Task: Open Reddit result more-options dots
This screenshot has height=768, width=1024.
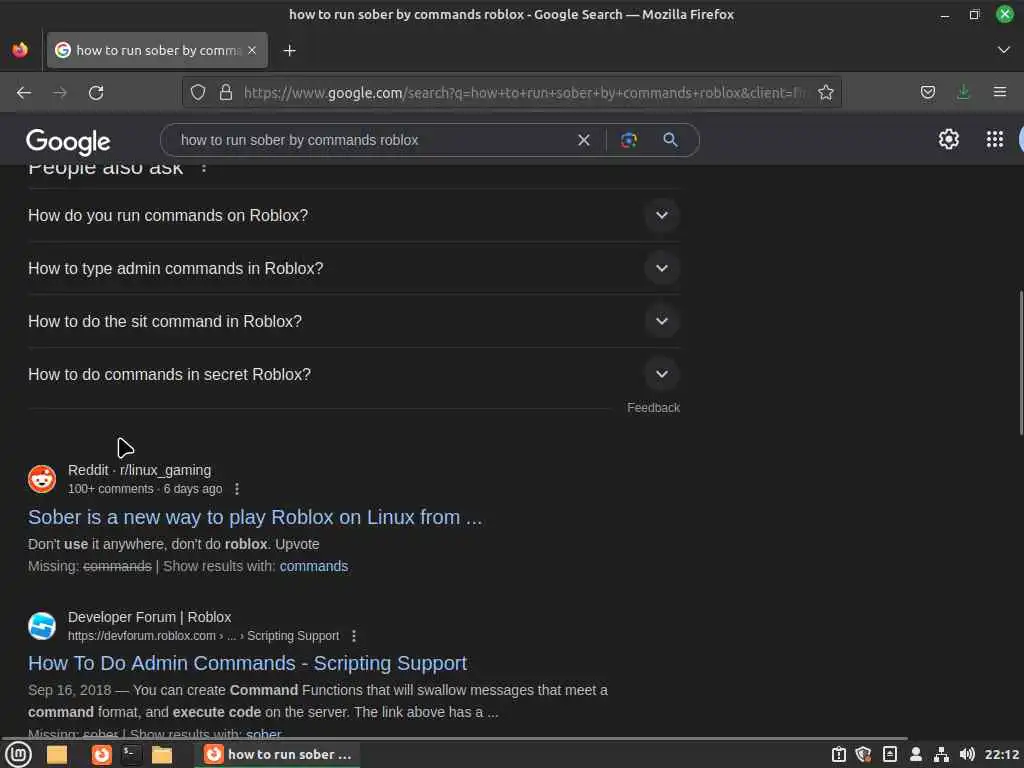Action: coord(237,489)
